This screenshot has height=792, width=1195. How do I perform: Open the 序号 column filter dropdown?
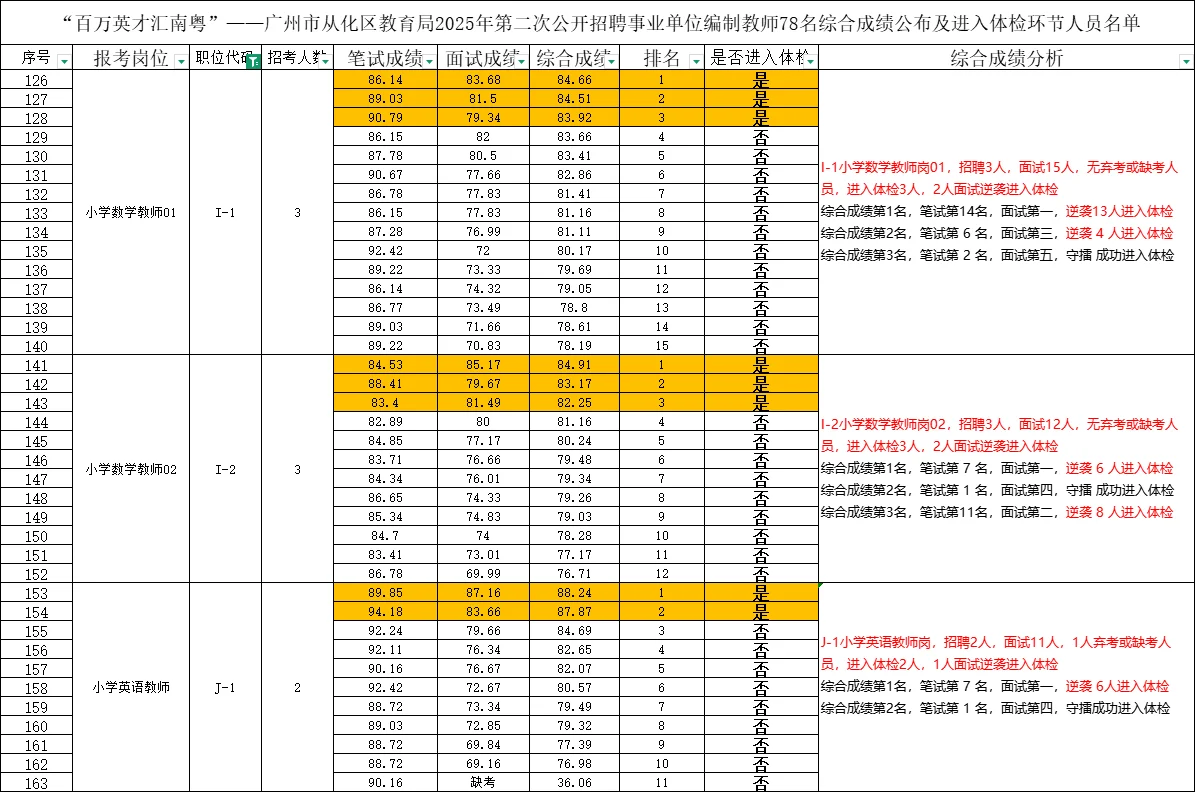click(63, 61)
